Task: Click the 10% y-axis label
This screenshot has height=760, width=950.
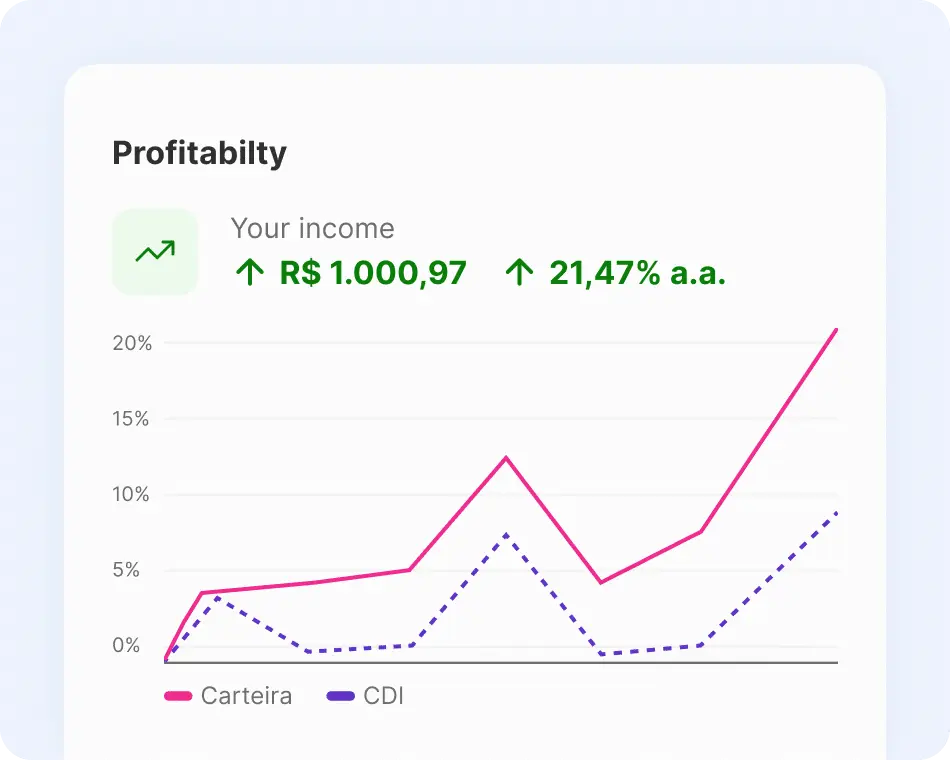Action: pos(131,495)
